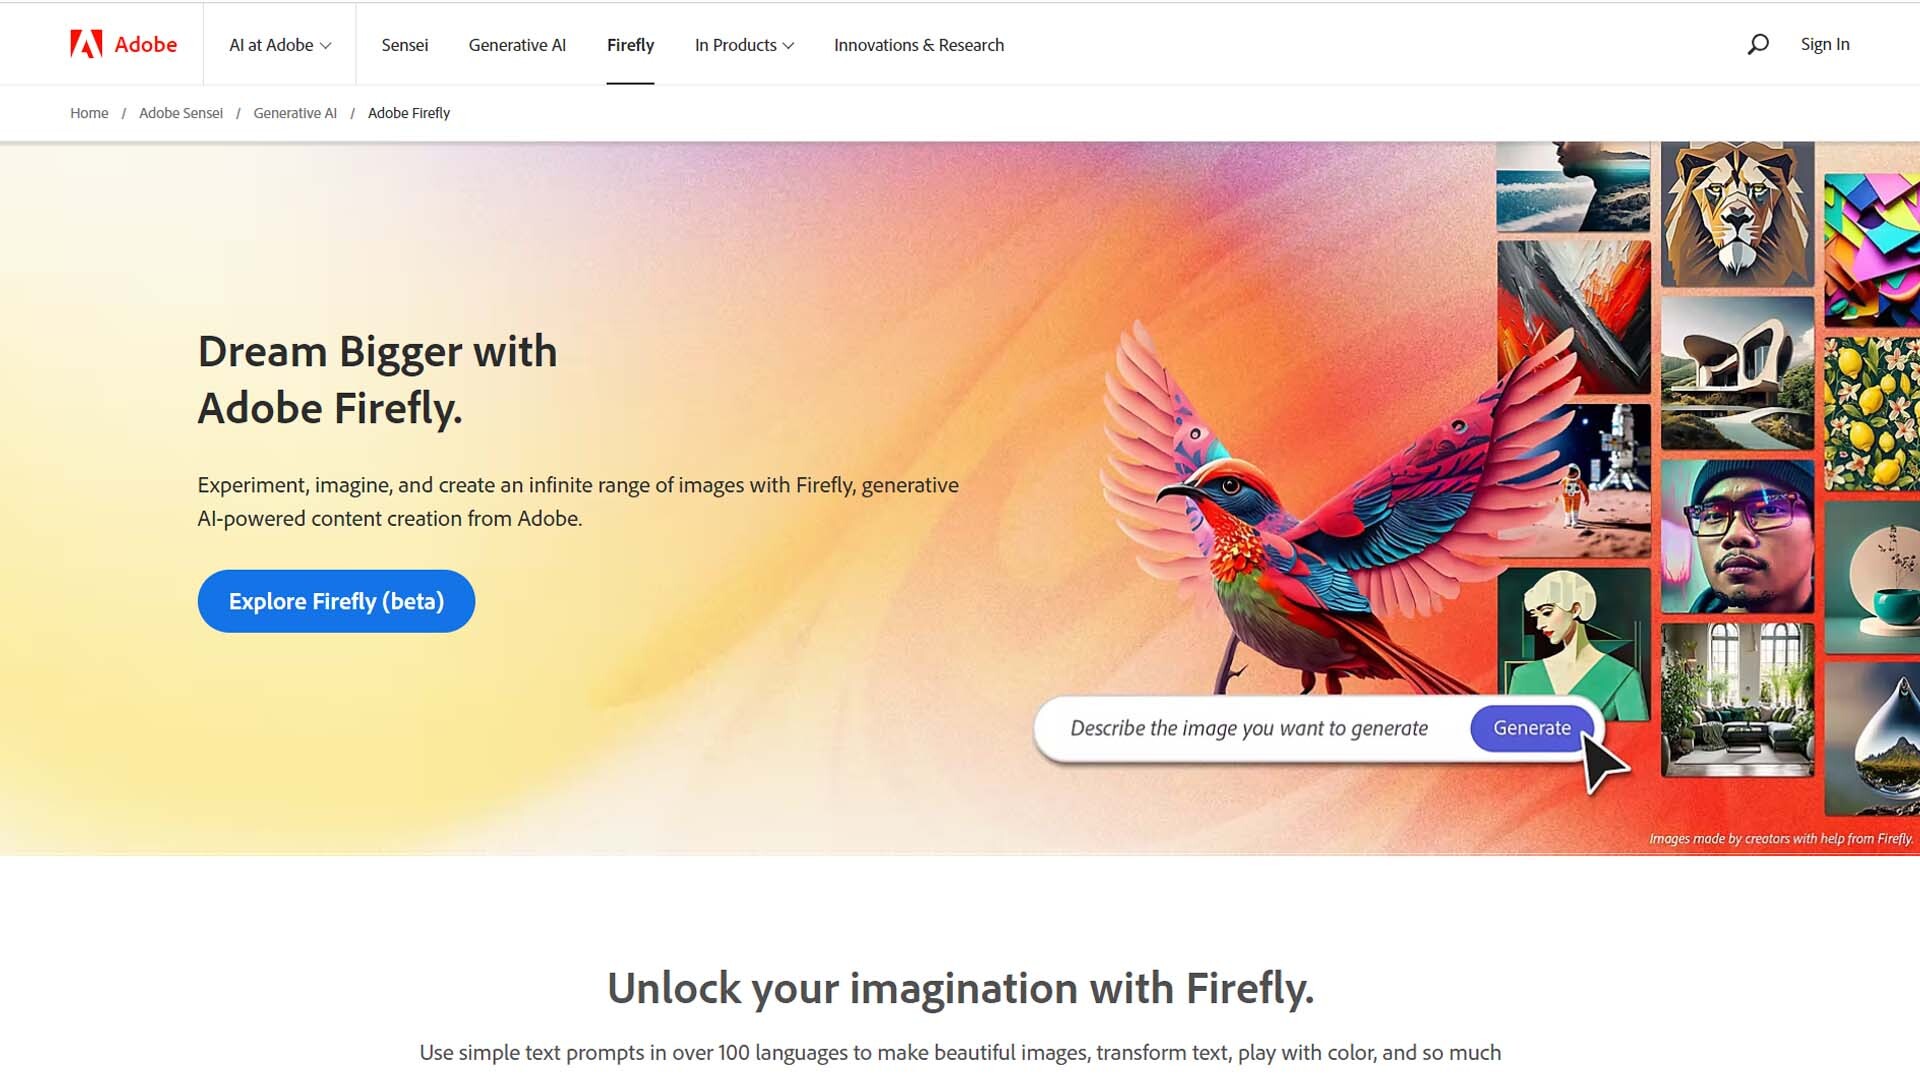Select the man with glasses portrait thumbnail
This screenshot has height=1080, width=1920.
pos(1737,537)
